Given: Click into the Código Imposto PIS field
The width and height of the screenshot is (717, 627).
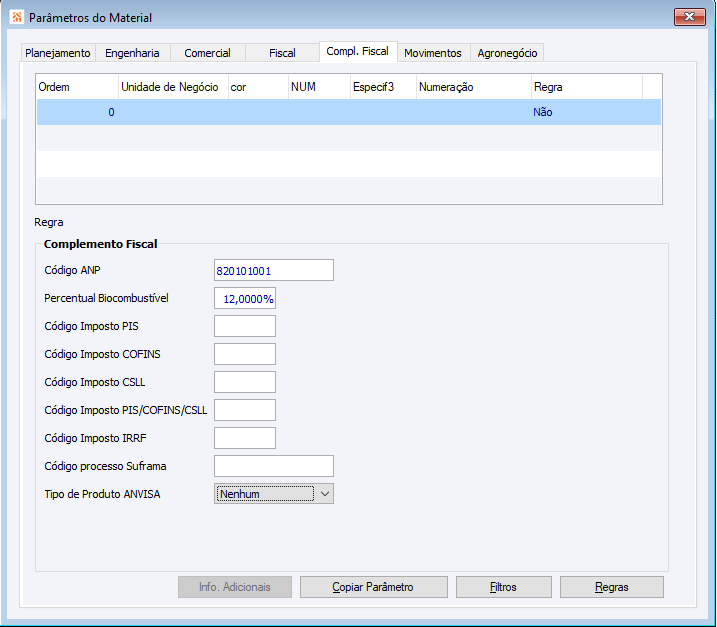Looking at the screenshot, I should pos(245,326).
